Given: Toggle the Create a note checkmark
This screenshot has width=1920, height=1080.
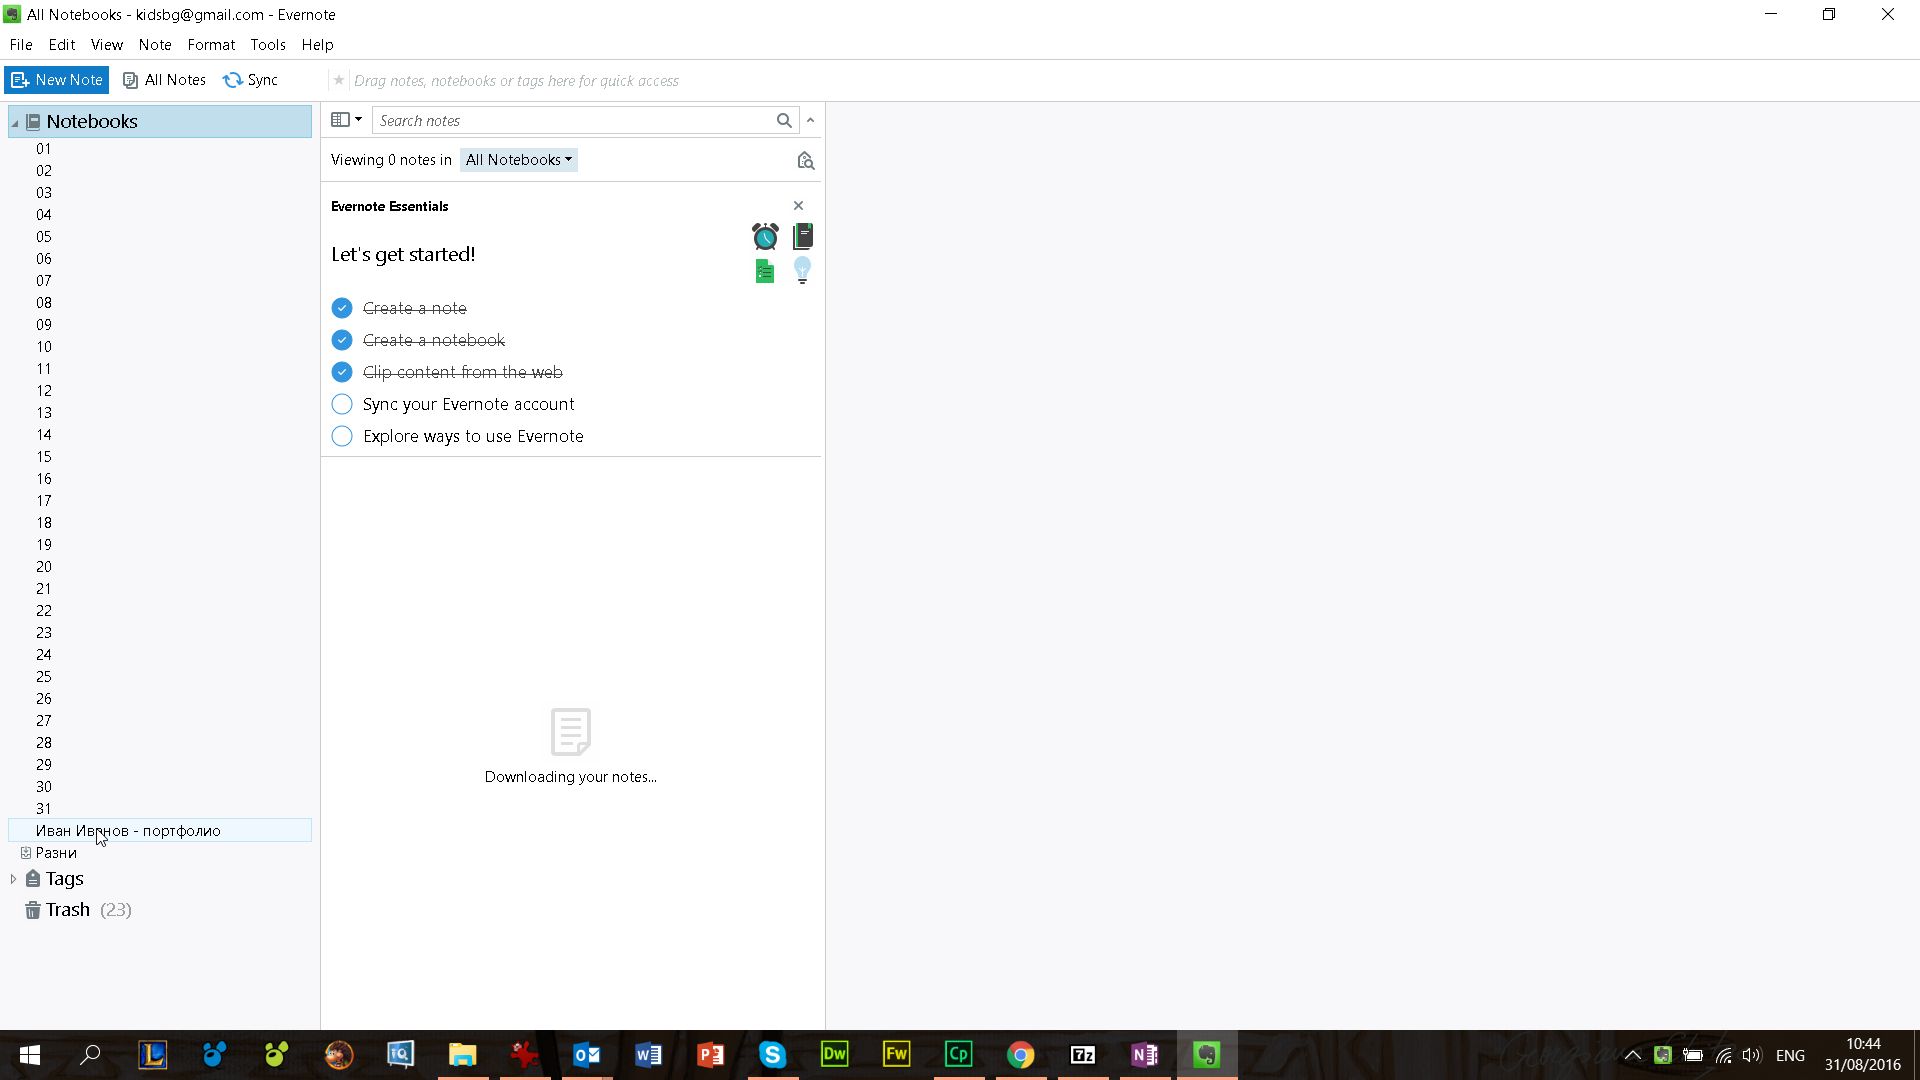Looking at the screenshot, I should click(342, 308).
